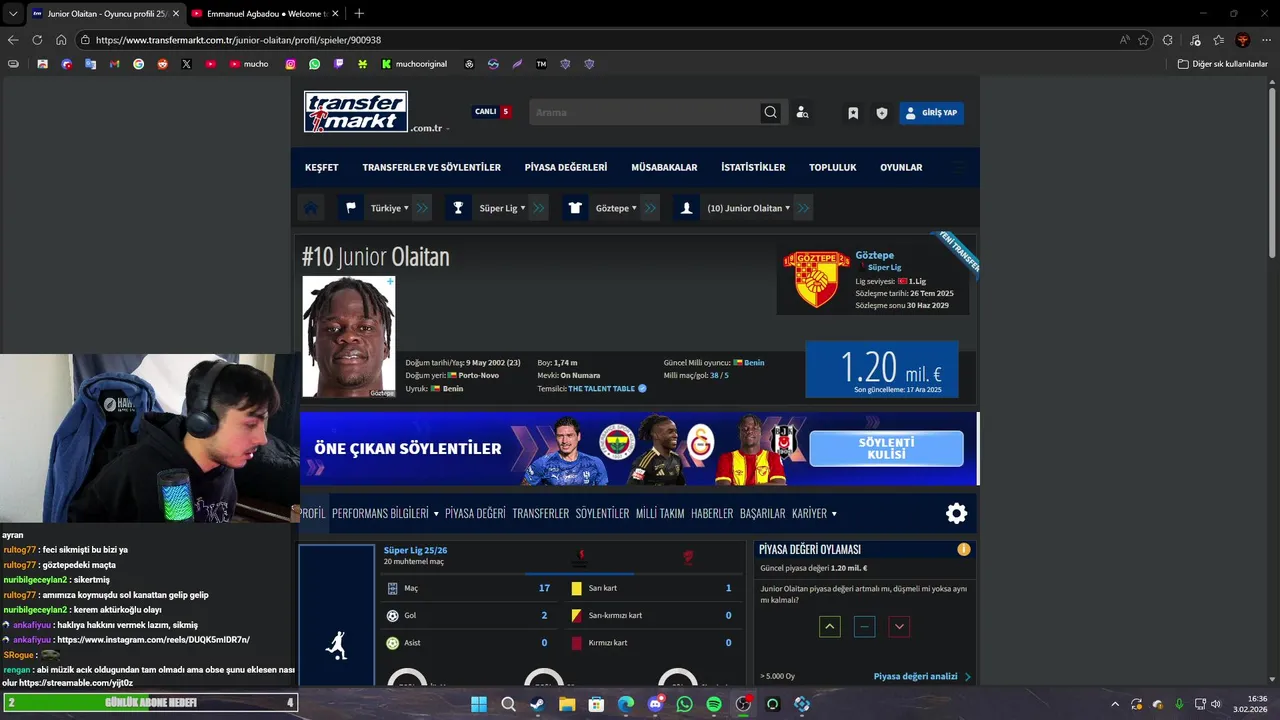Open Reddit bookmark in bookmarks bar
This screenshot has width=1280, height=720.
[162, 64]
